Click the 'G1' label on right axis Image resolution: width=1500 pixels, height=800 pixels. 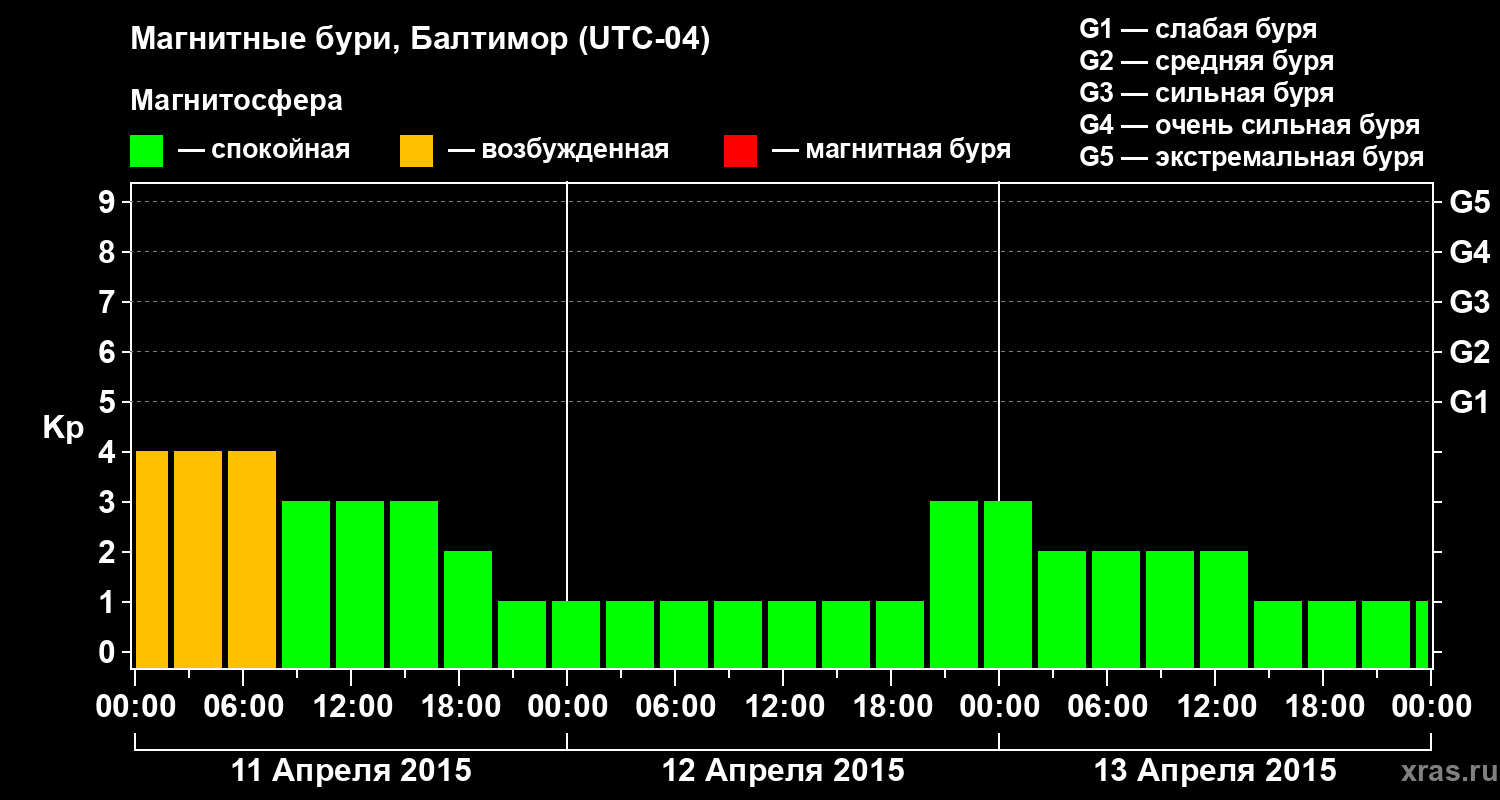(1469, 402)
